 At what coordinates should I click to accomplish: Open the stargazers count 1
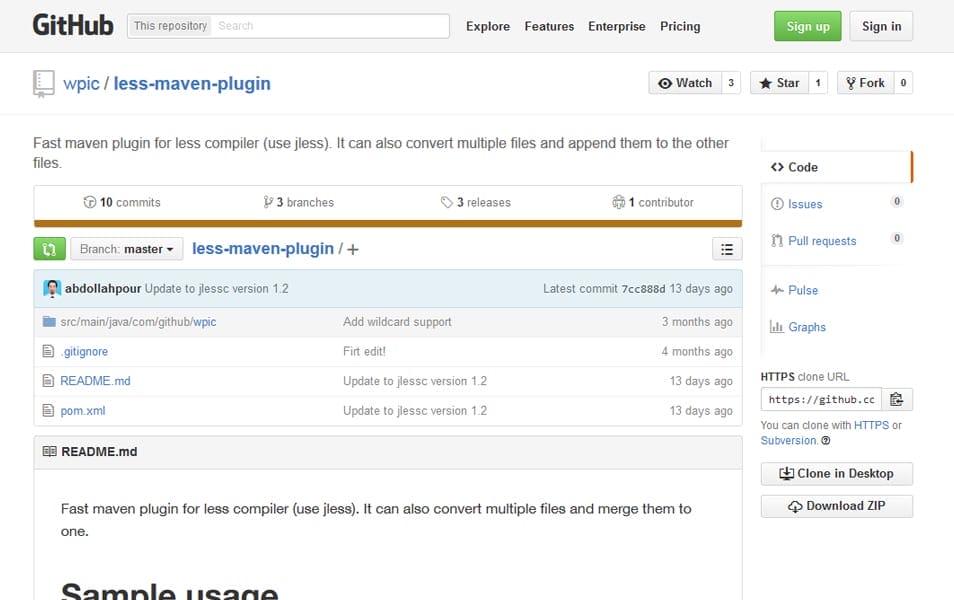click(x=818, y=83)
